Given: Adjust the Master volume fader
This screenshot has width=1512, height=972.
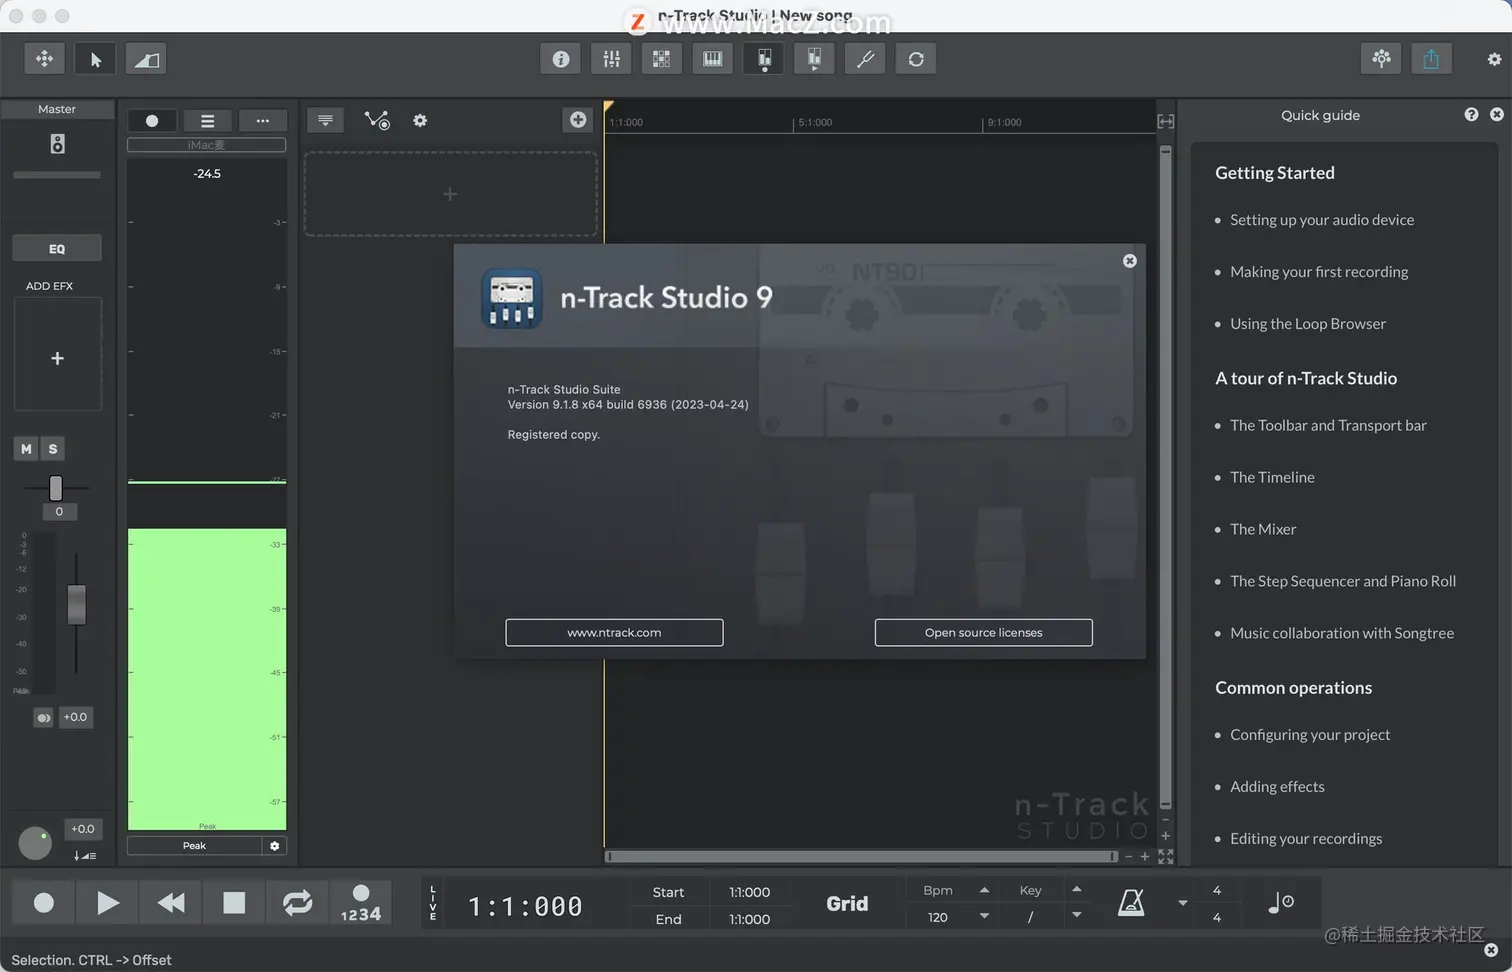Looking at the screenshot, I should click(x=76, y=605).
